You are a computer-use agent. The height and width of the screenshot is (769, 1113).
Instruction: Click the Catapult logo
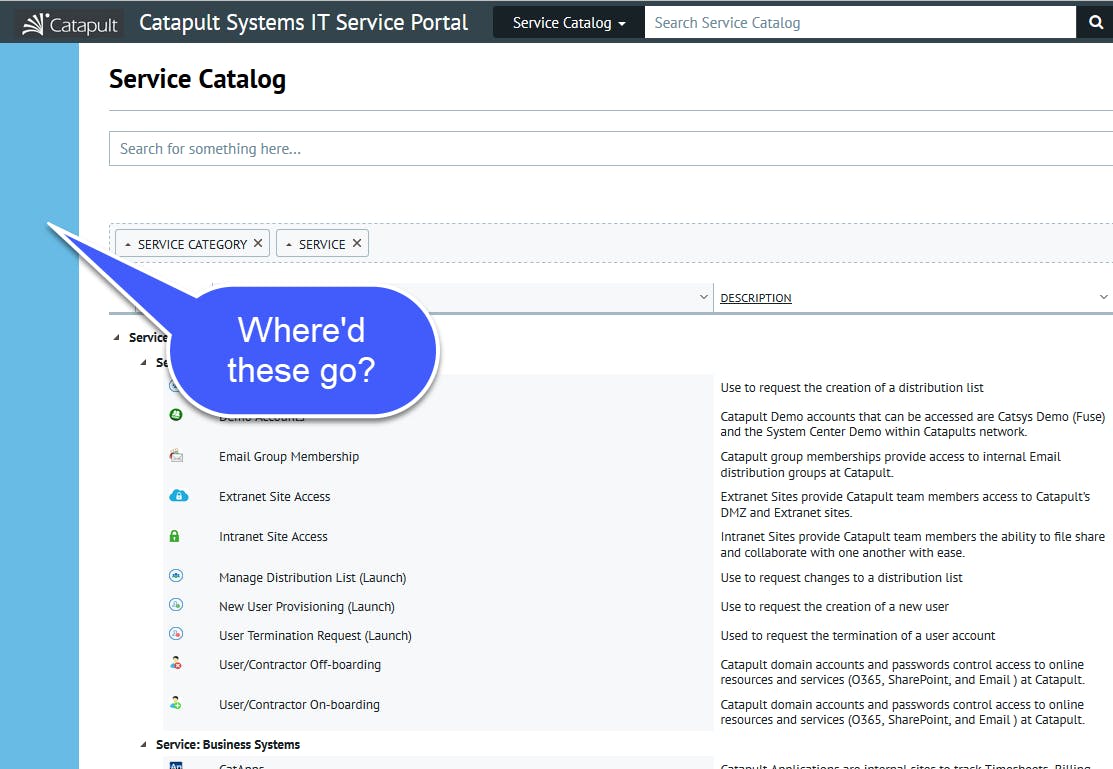coord(70,24)
